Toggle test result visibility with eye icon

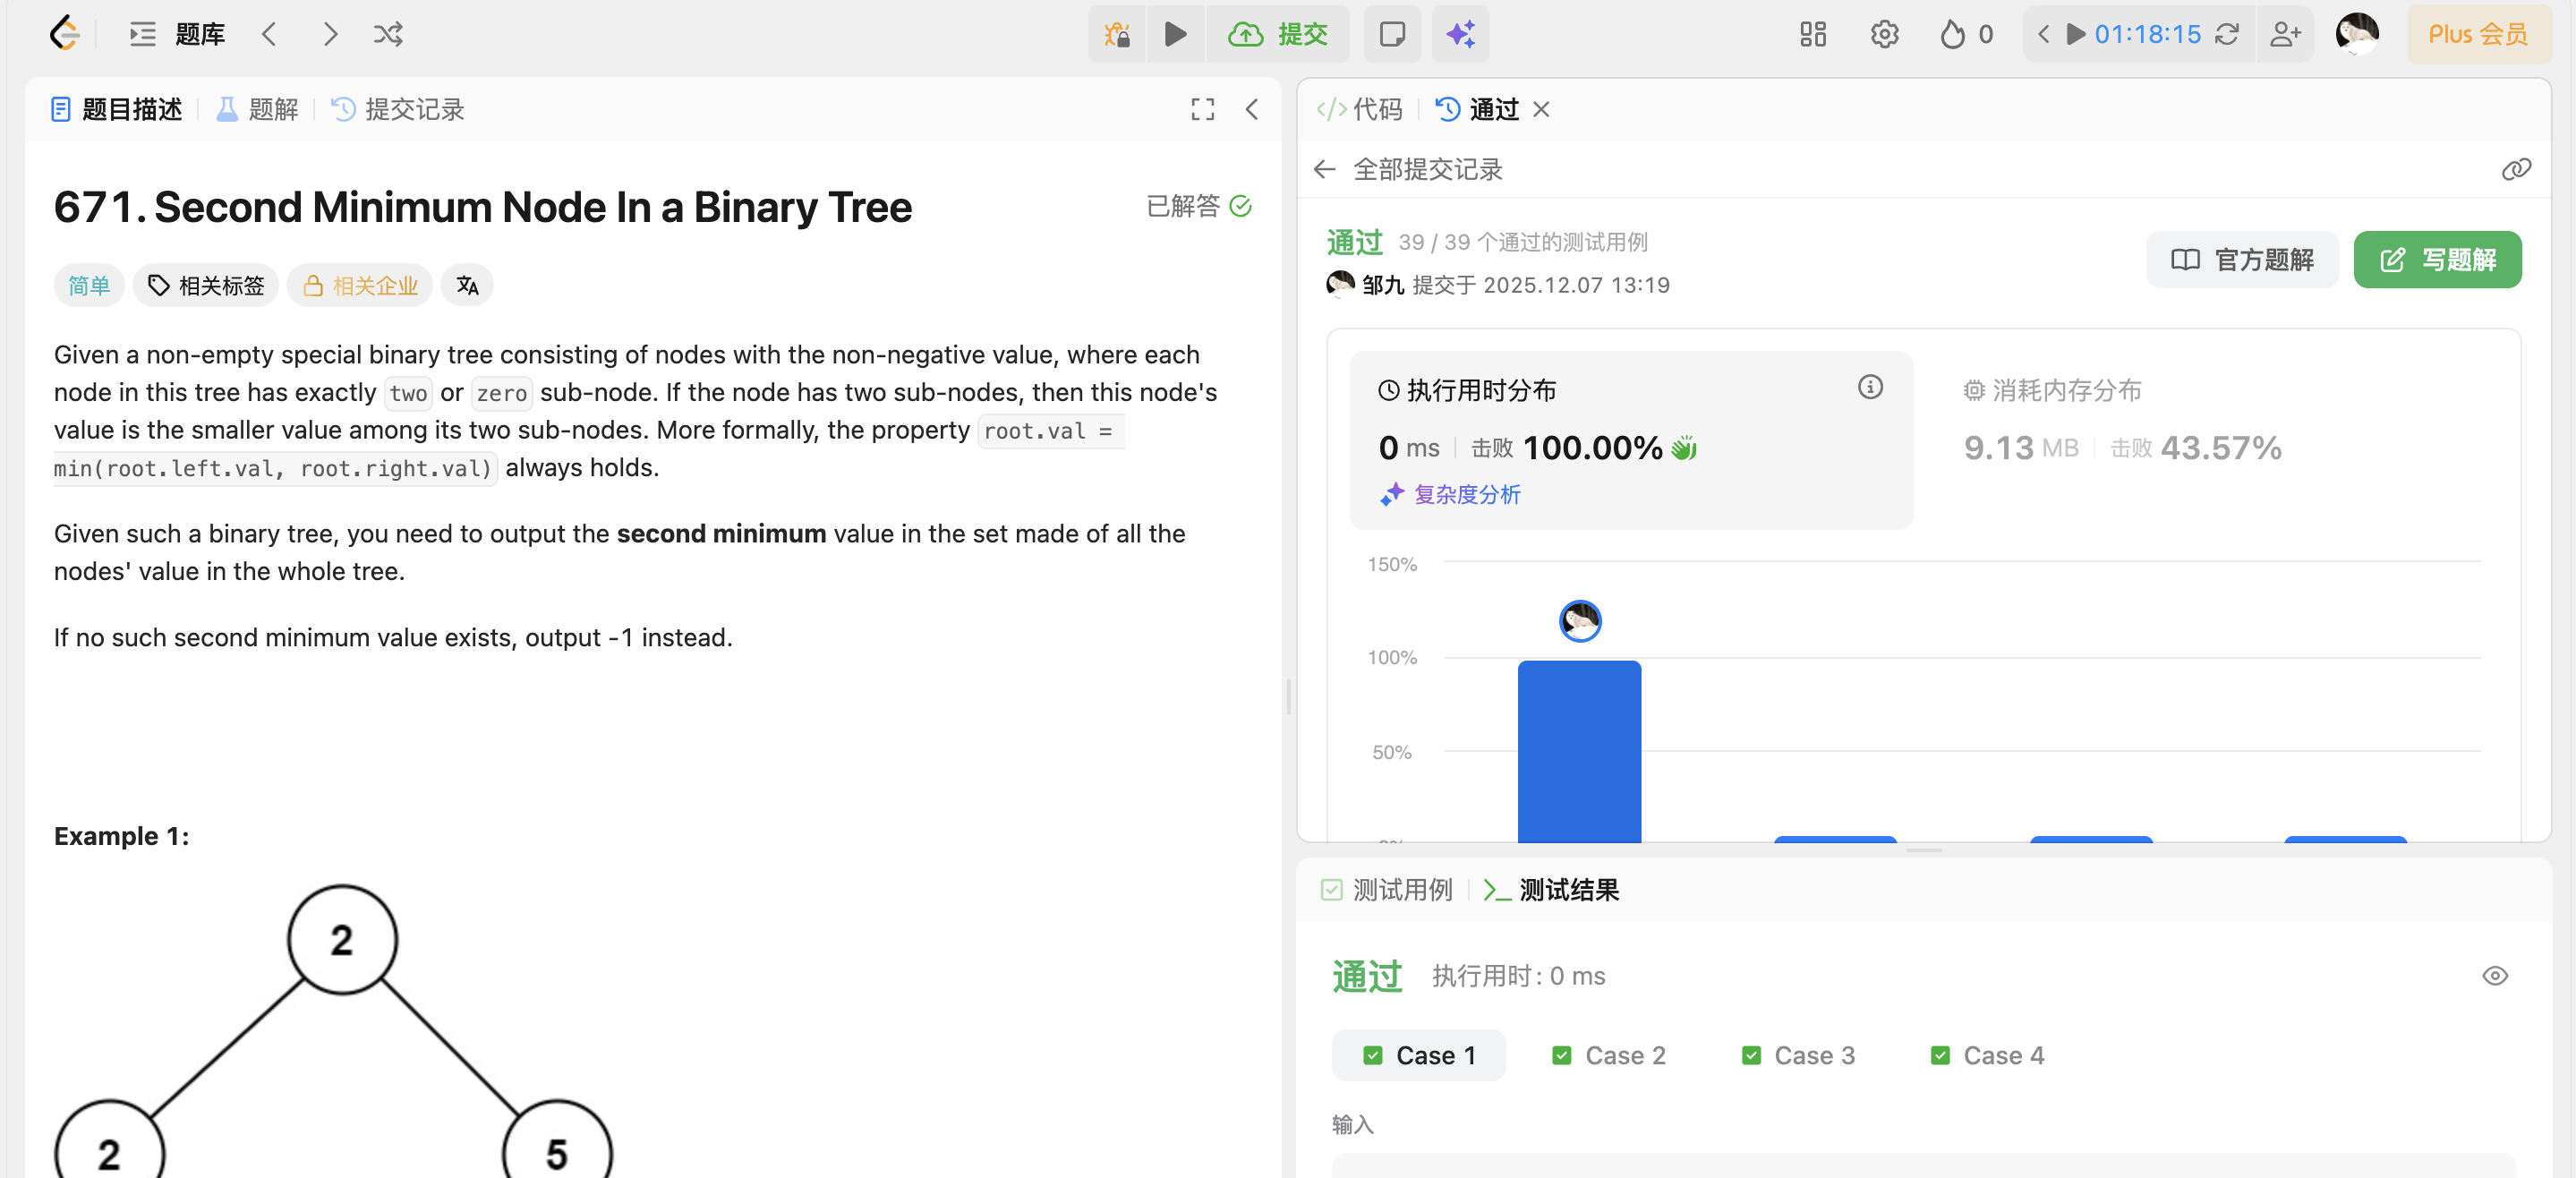(x=2494, y=977)
